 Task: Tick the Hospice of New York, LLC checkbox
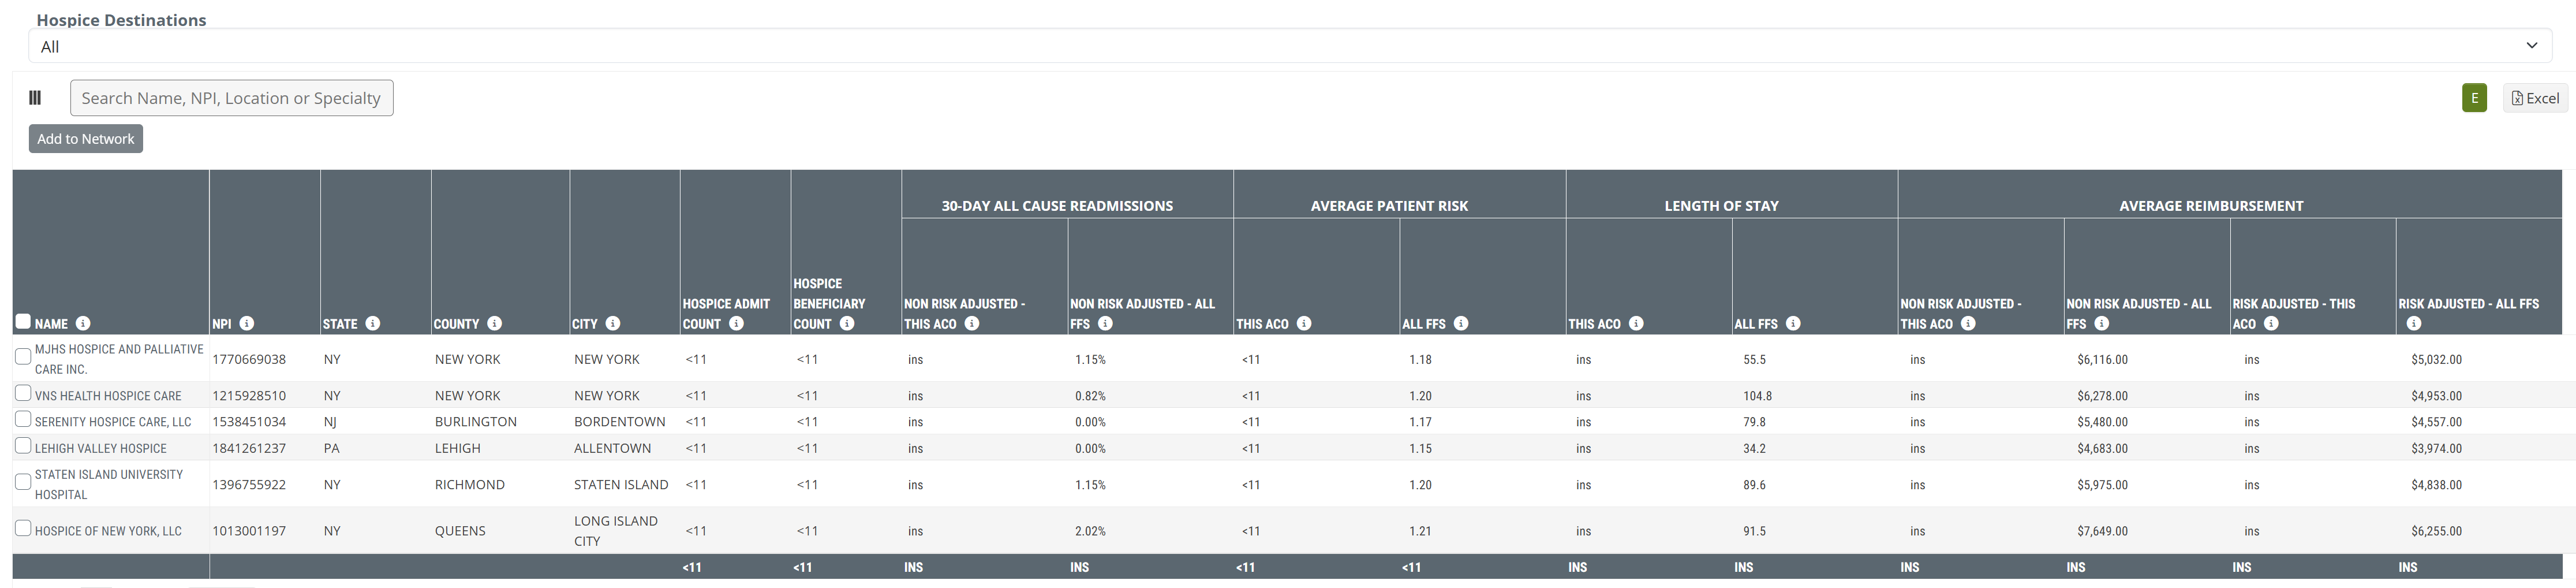[23, 528]
